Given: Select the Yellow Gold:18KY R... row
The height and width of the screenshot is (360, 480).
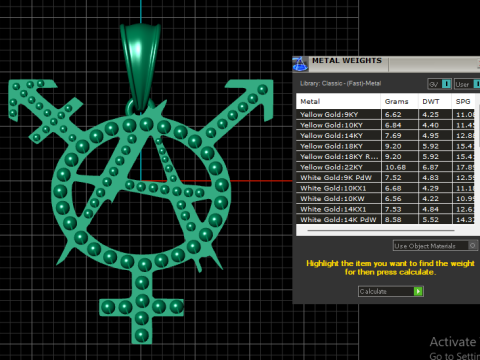Looking at the screenshot, I should pos(385,157).
